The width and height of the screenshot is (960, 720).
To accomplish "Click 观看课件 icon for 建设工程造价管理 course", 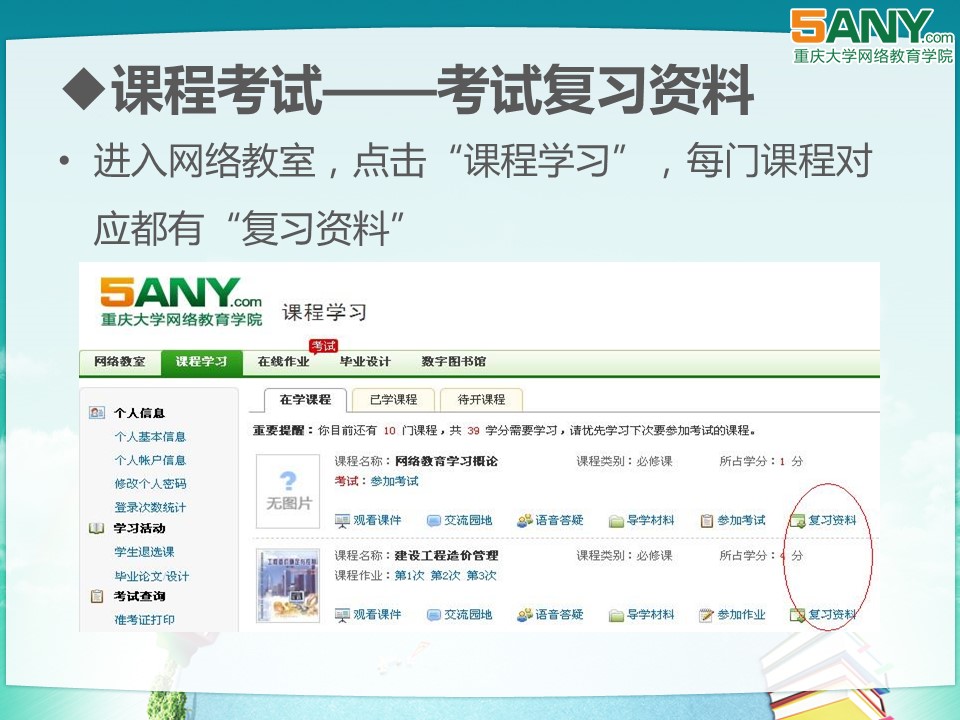I will pyautogui.click(x=343, y=615).
